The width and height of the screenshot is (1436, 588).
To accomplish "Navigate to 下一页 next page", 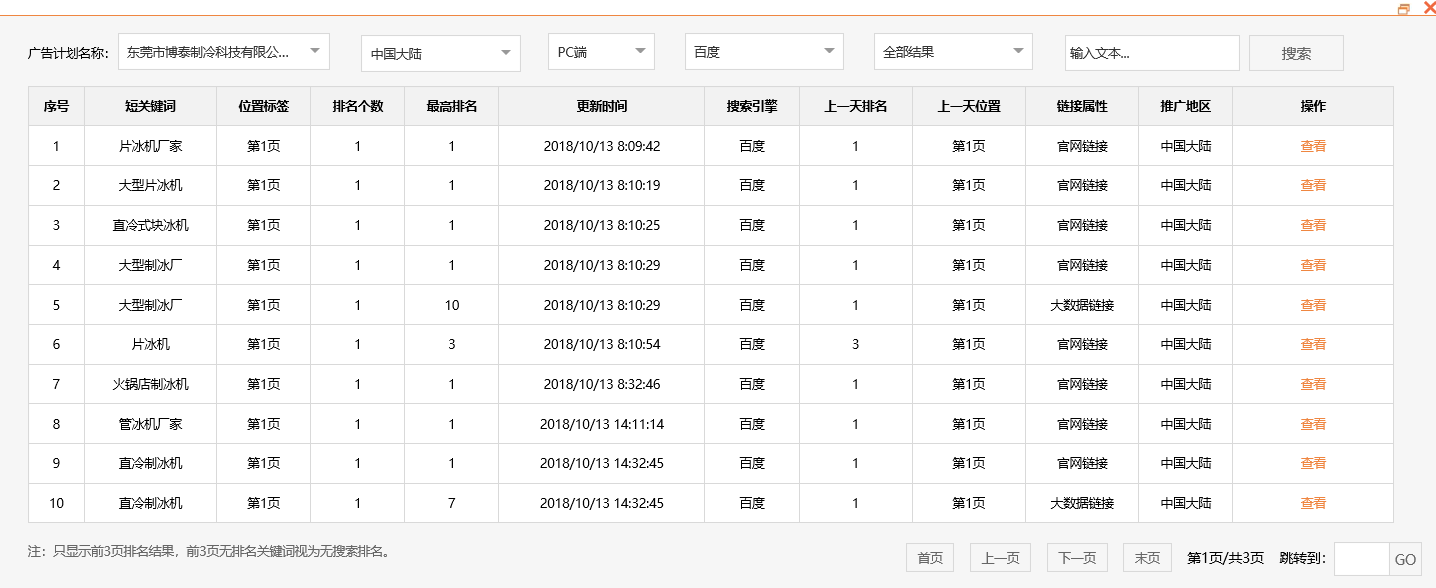I will 1075,558.
